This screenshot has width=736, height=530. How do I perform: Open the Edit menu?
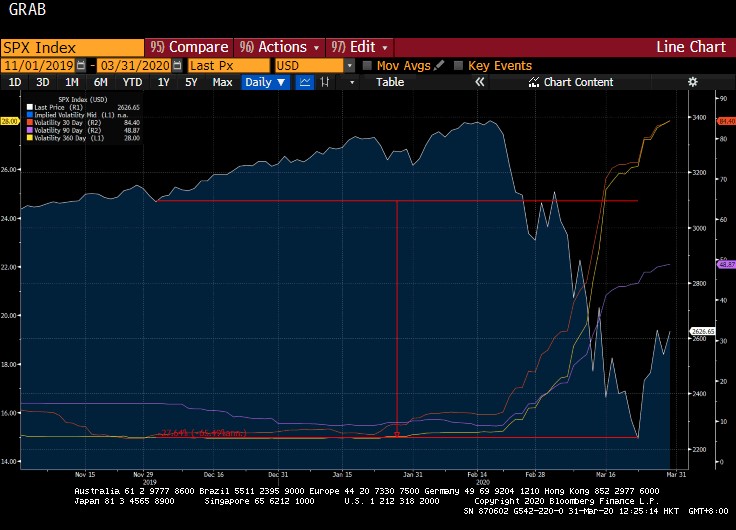(361, 47)
